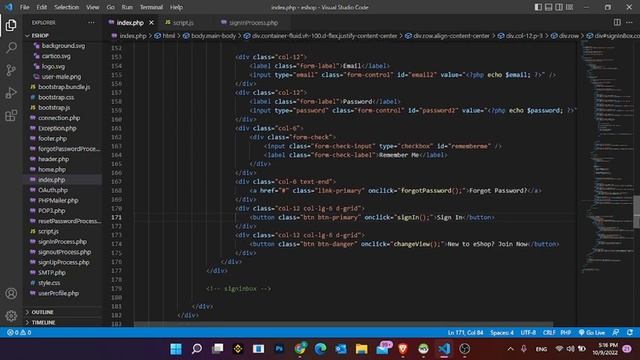The width and height of the screenshot is (640, 360).
Task: Open File Explorer from the taskbar
Action: pyautogui.click(x=361, y=349)
